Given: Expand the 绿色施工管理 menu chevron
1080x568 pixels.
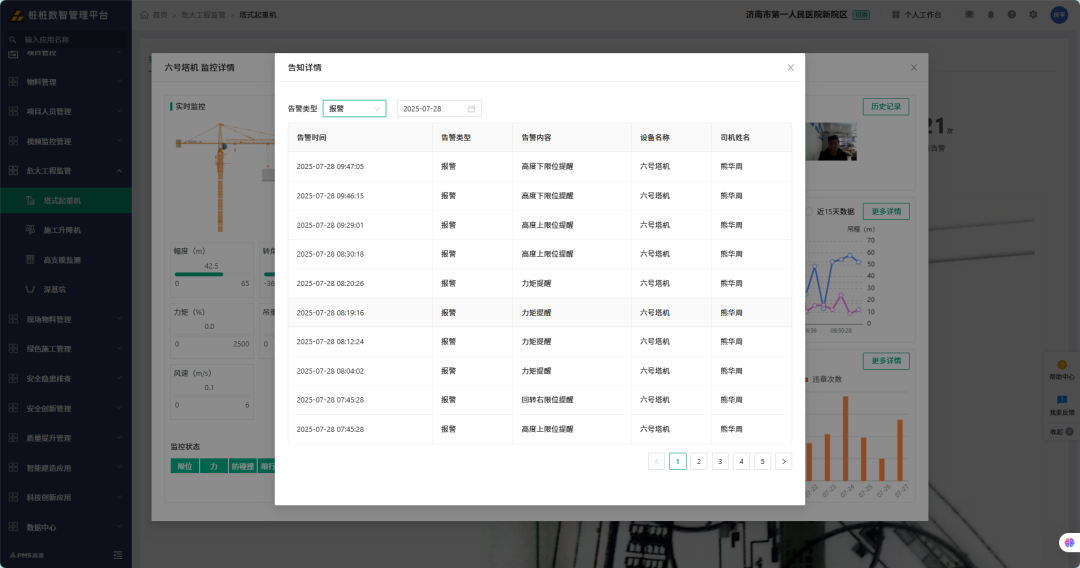Looking at the screenshot, I should tap(119, 349).
